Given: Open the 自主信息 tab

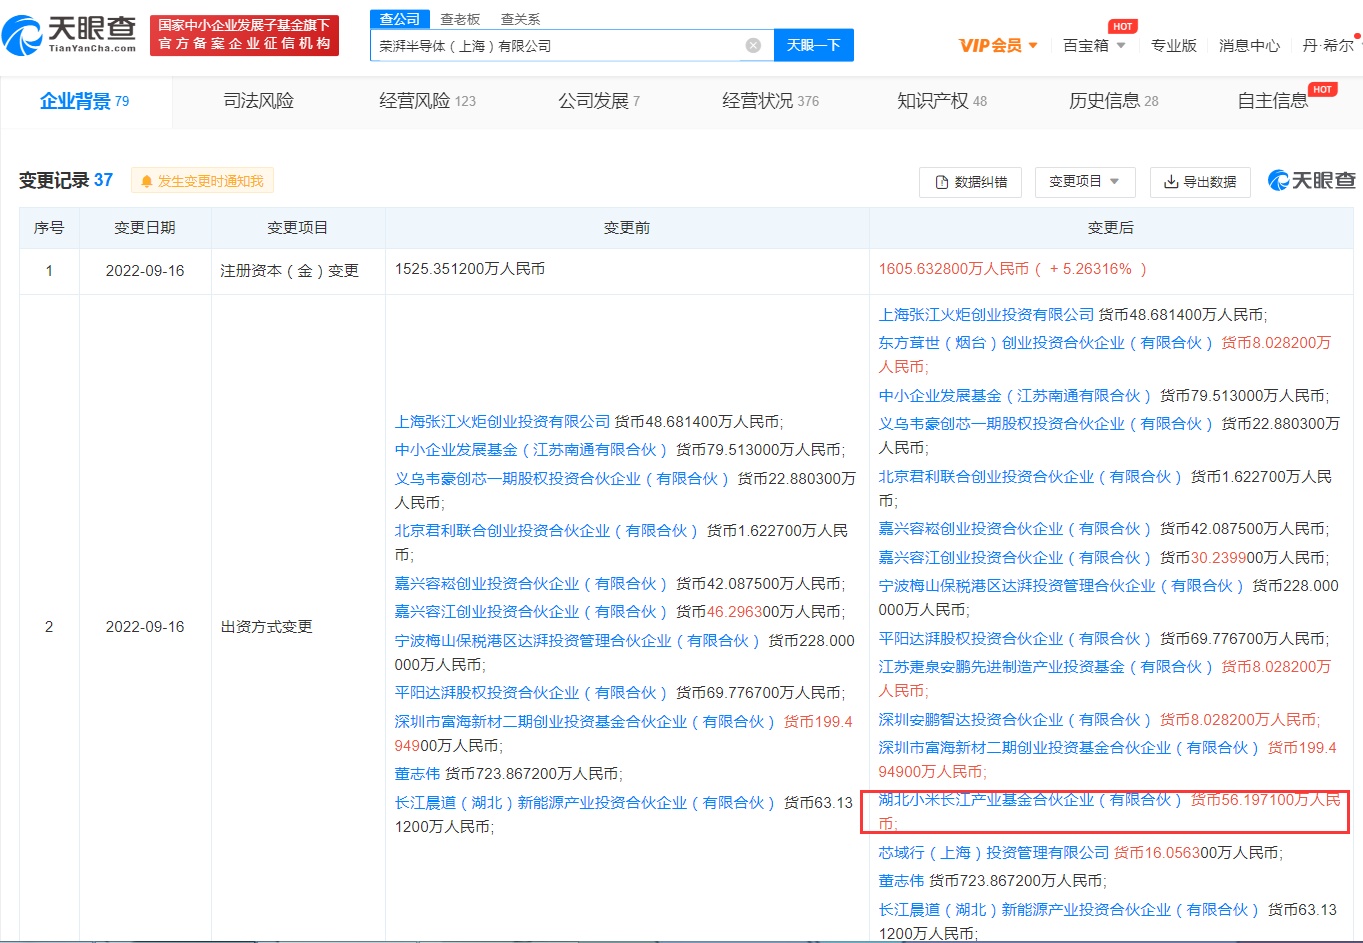Looking at the screenshot, I should (1272, 101).
